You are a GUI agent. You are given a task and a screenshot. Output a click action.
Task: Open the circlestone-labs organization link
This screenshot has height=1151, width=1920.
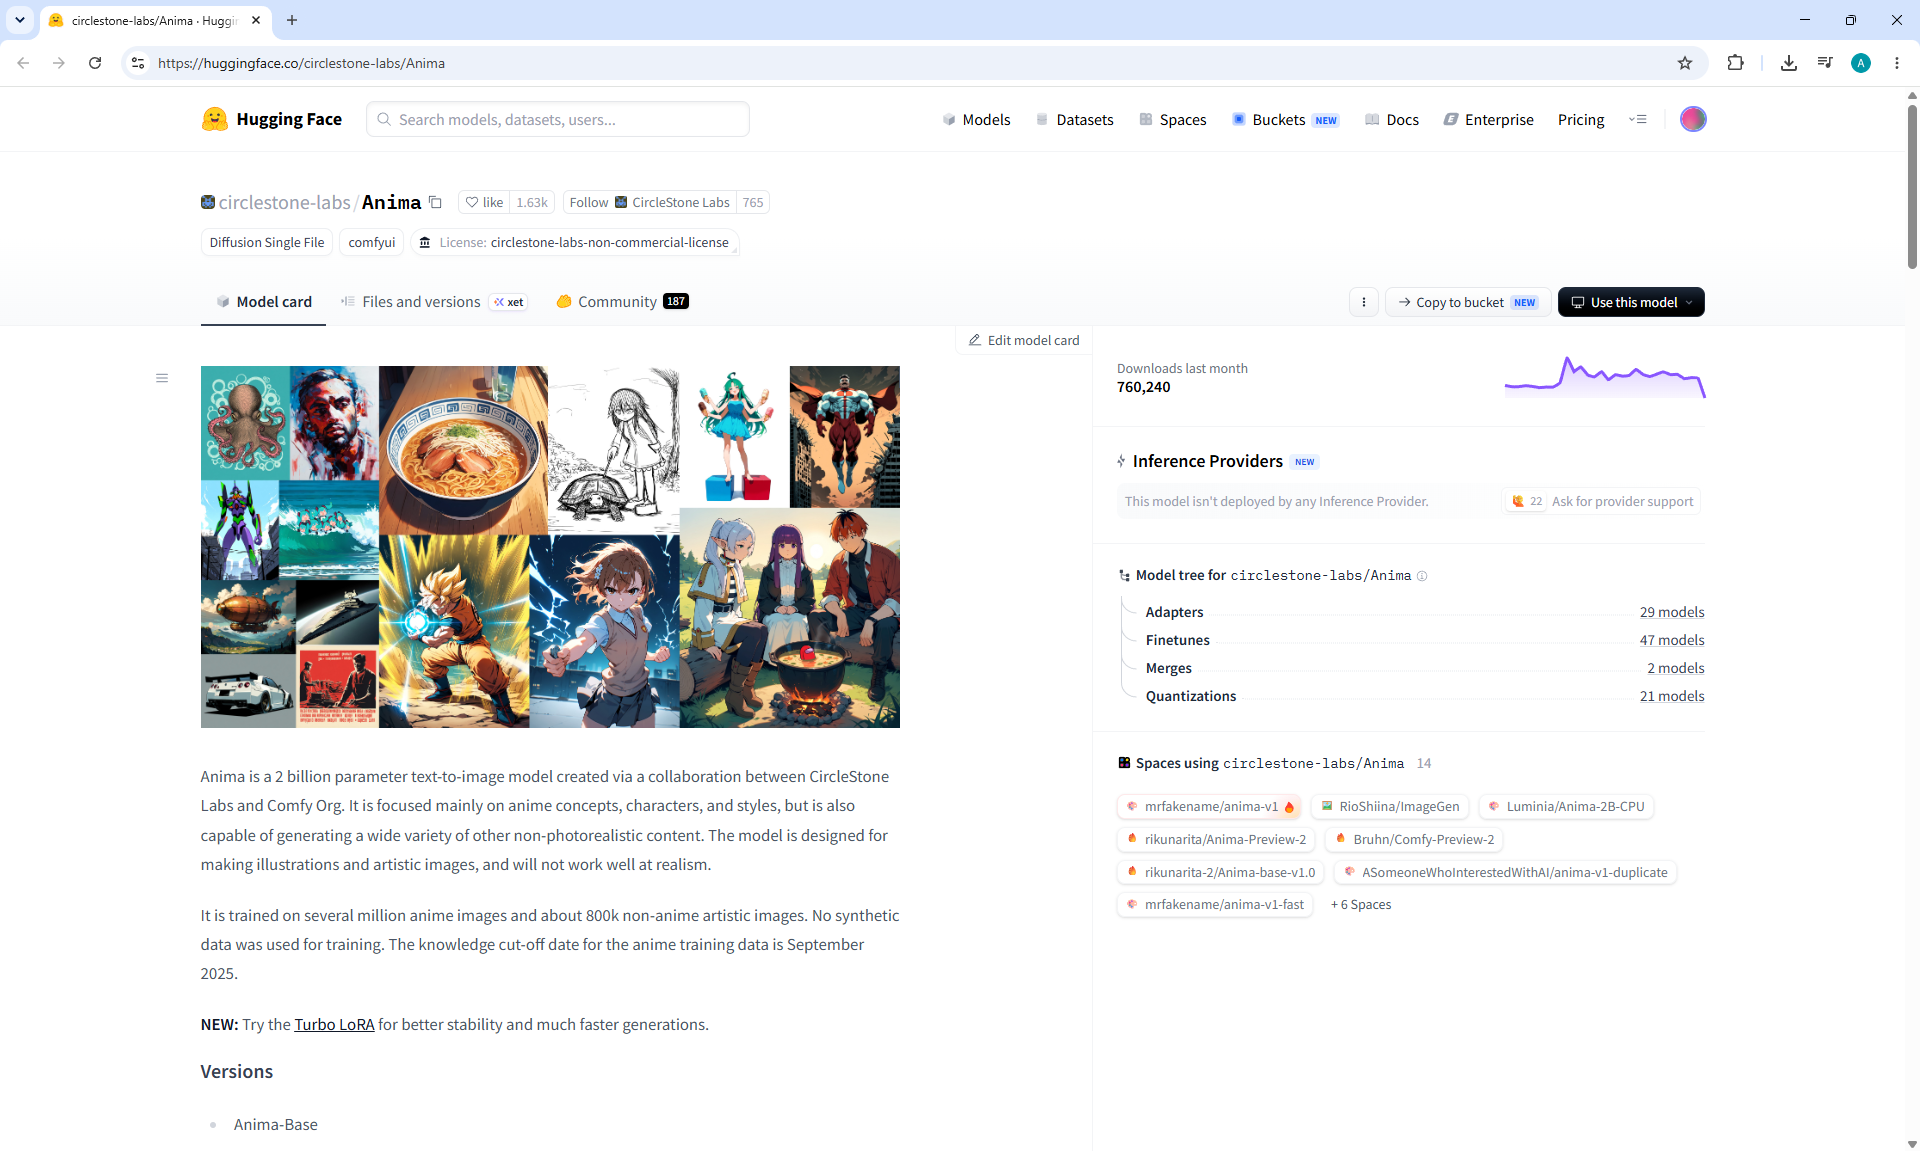point(284,202)
